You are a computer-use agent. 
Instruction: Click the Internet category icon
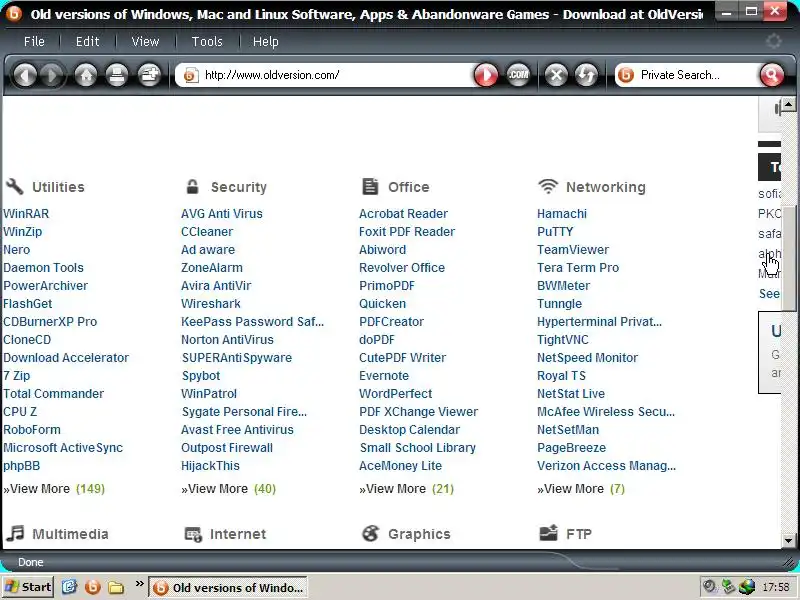tap(193, 534)
